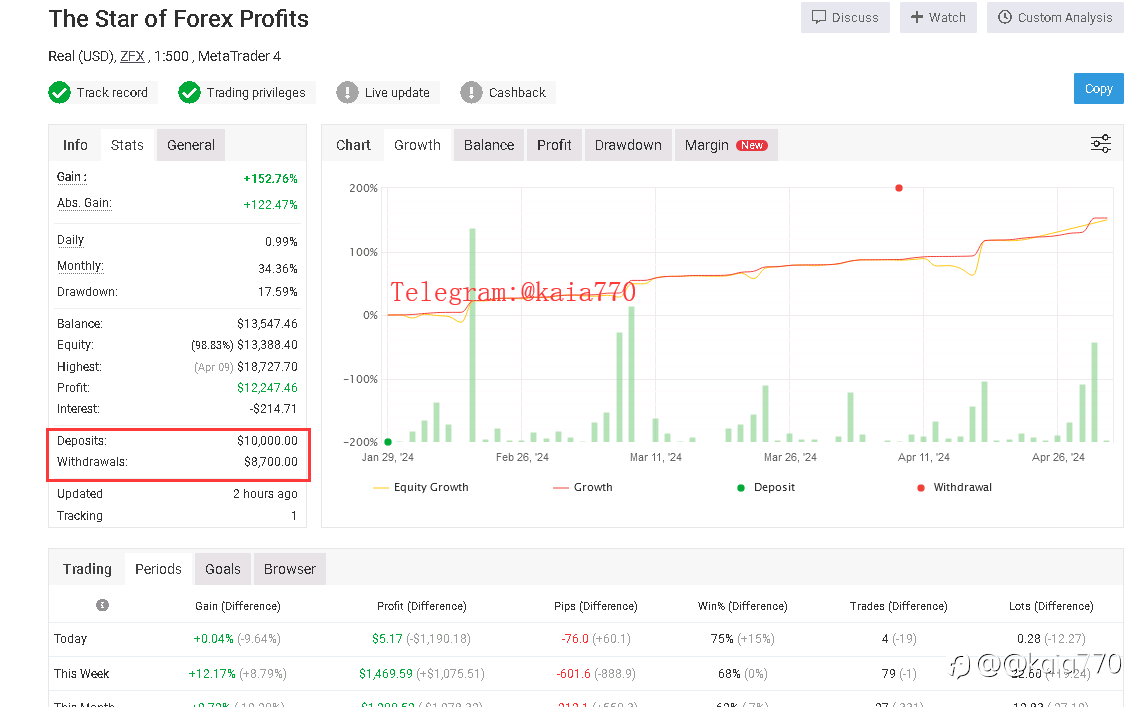Click the info icon in the Periods table header
Image resolution: width=1134 pixels, height=707 pixels.
click(102, 605)
